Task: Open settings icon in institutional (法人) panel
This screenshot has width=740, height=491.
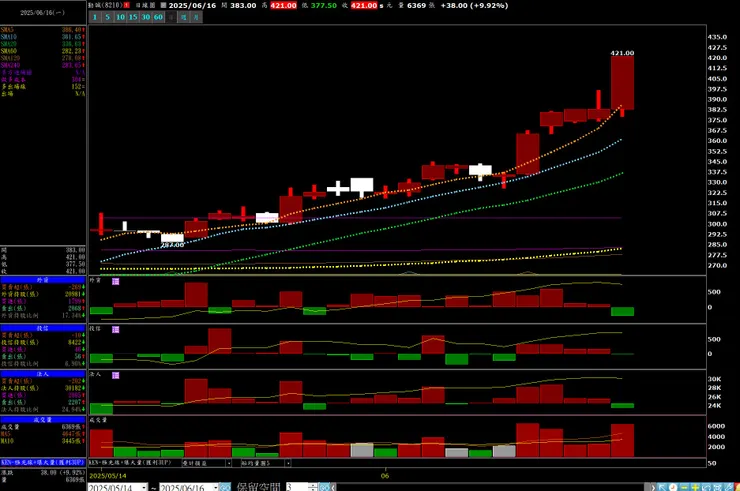Action: 116,375
